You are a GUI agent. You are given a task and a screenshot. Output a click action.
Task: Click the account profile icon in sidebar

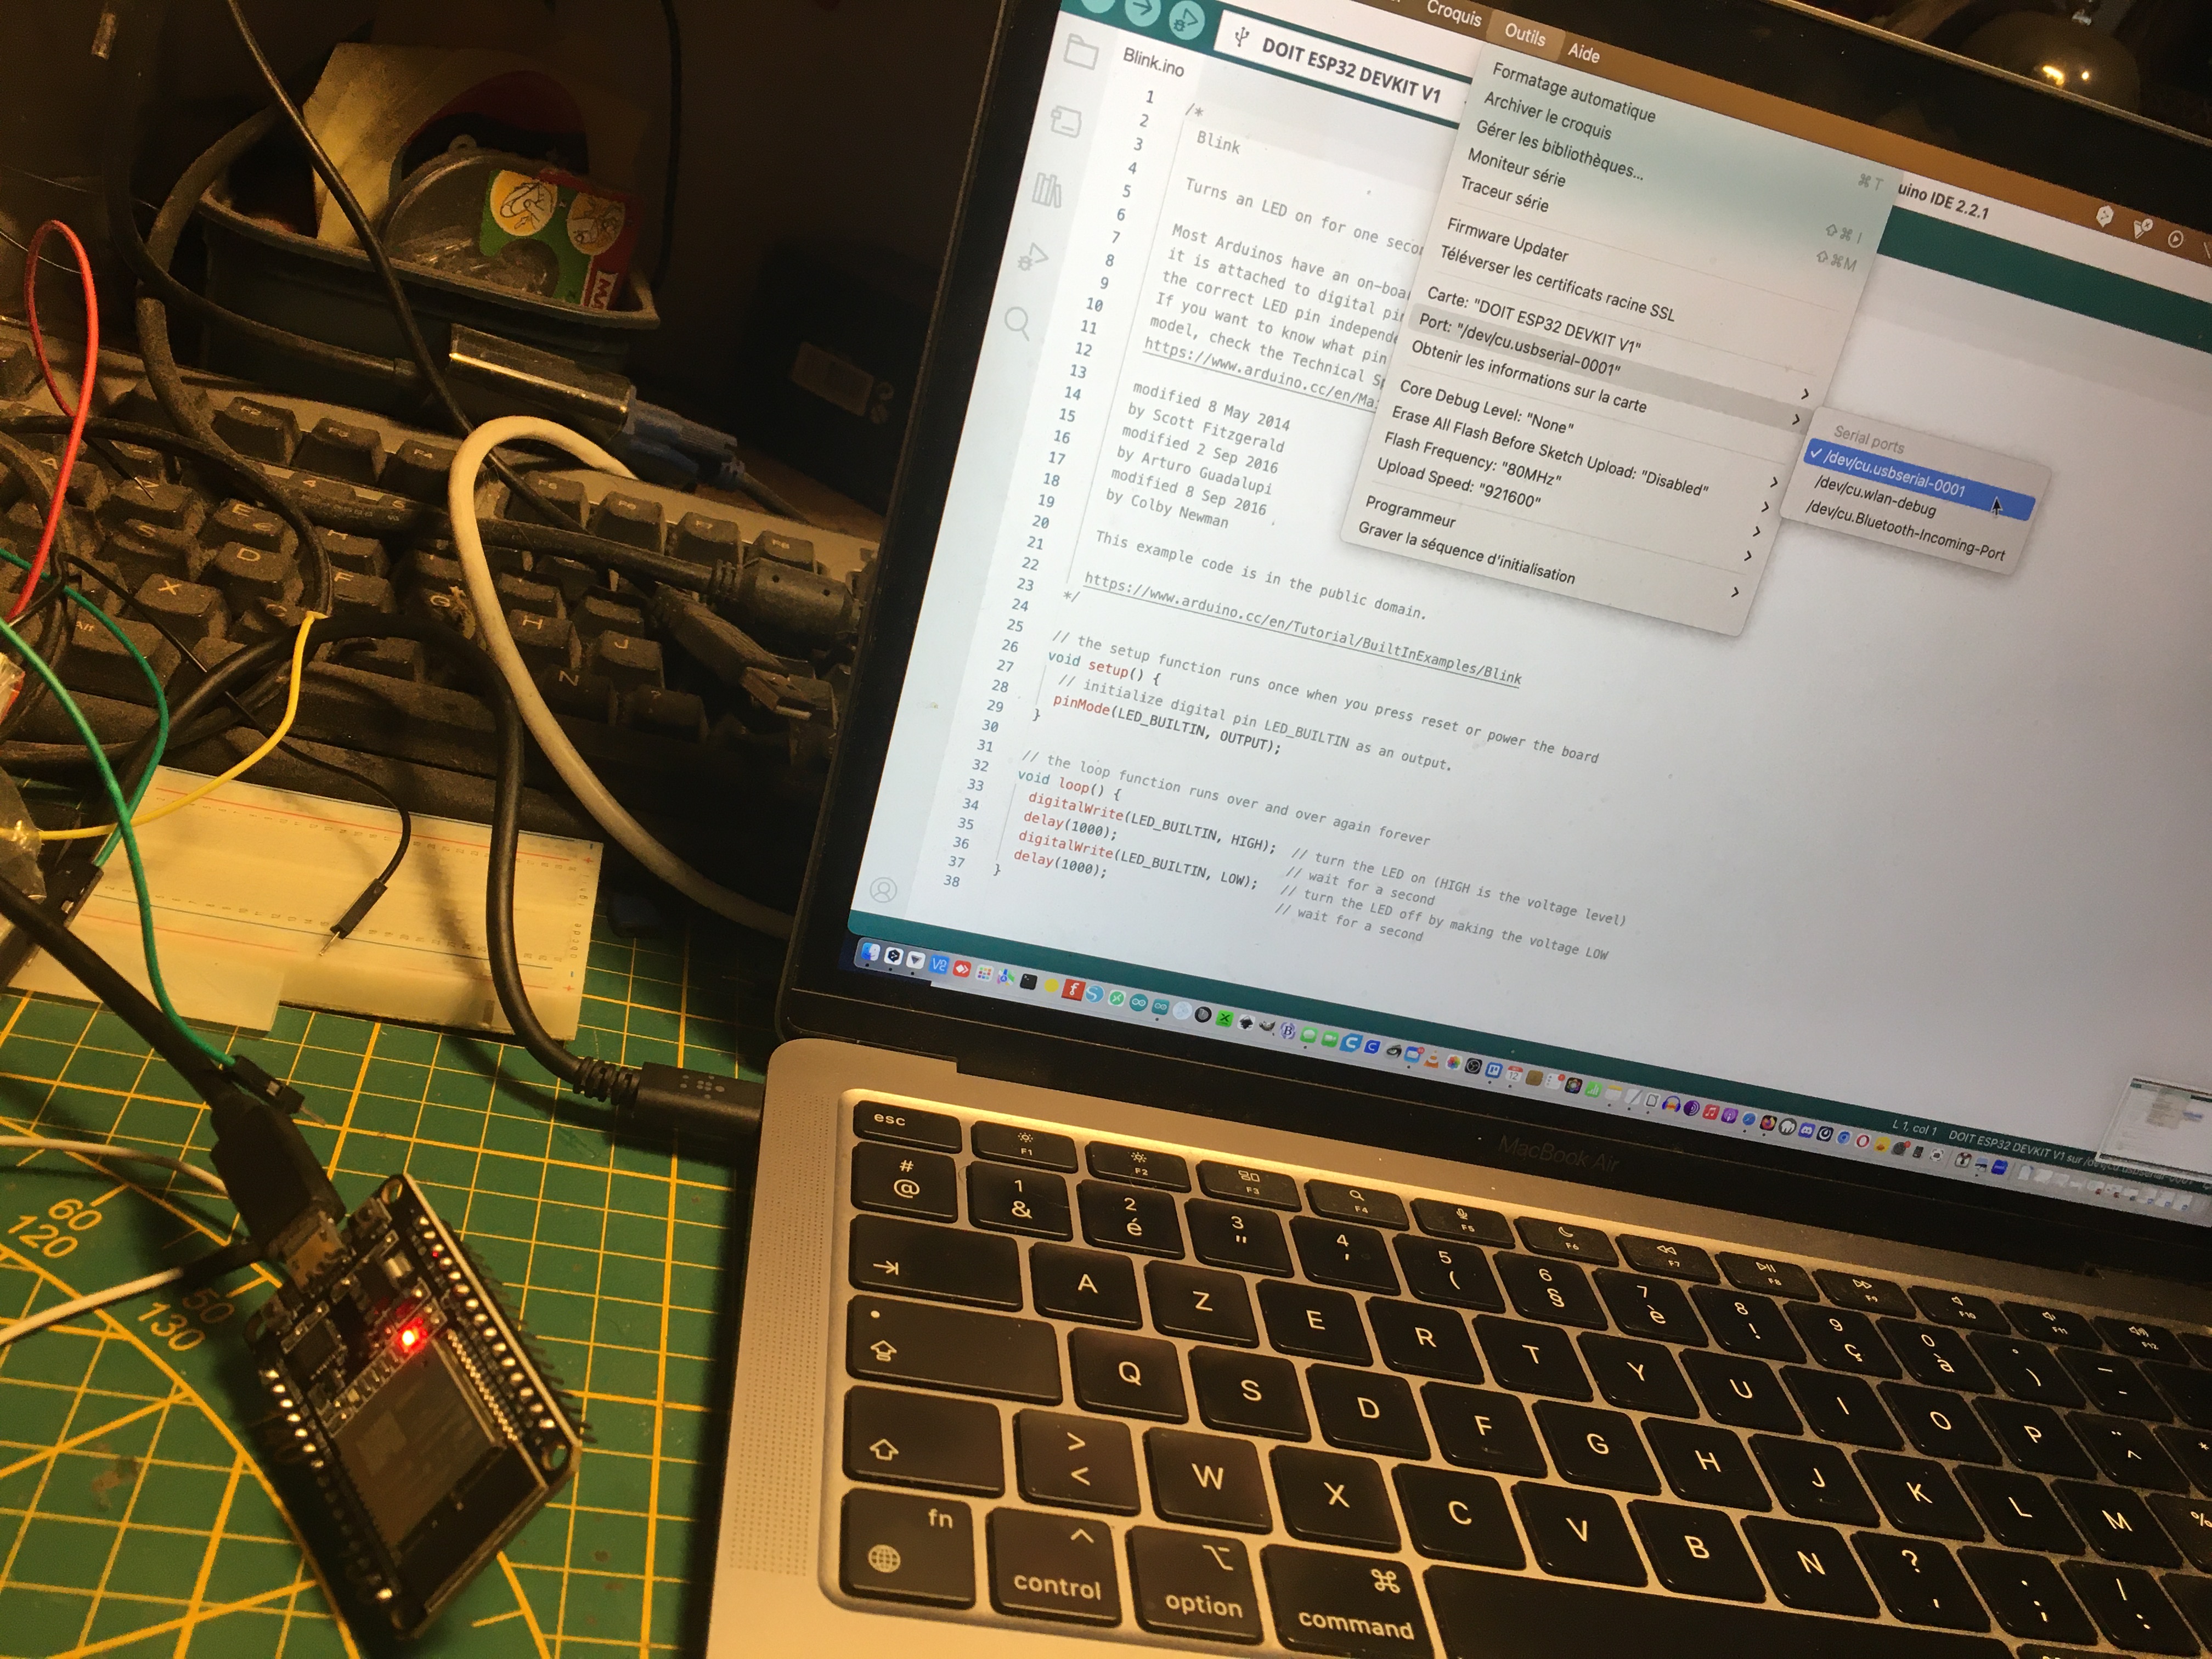883,889
